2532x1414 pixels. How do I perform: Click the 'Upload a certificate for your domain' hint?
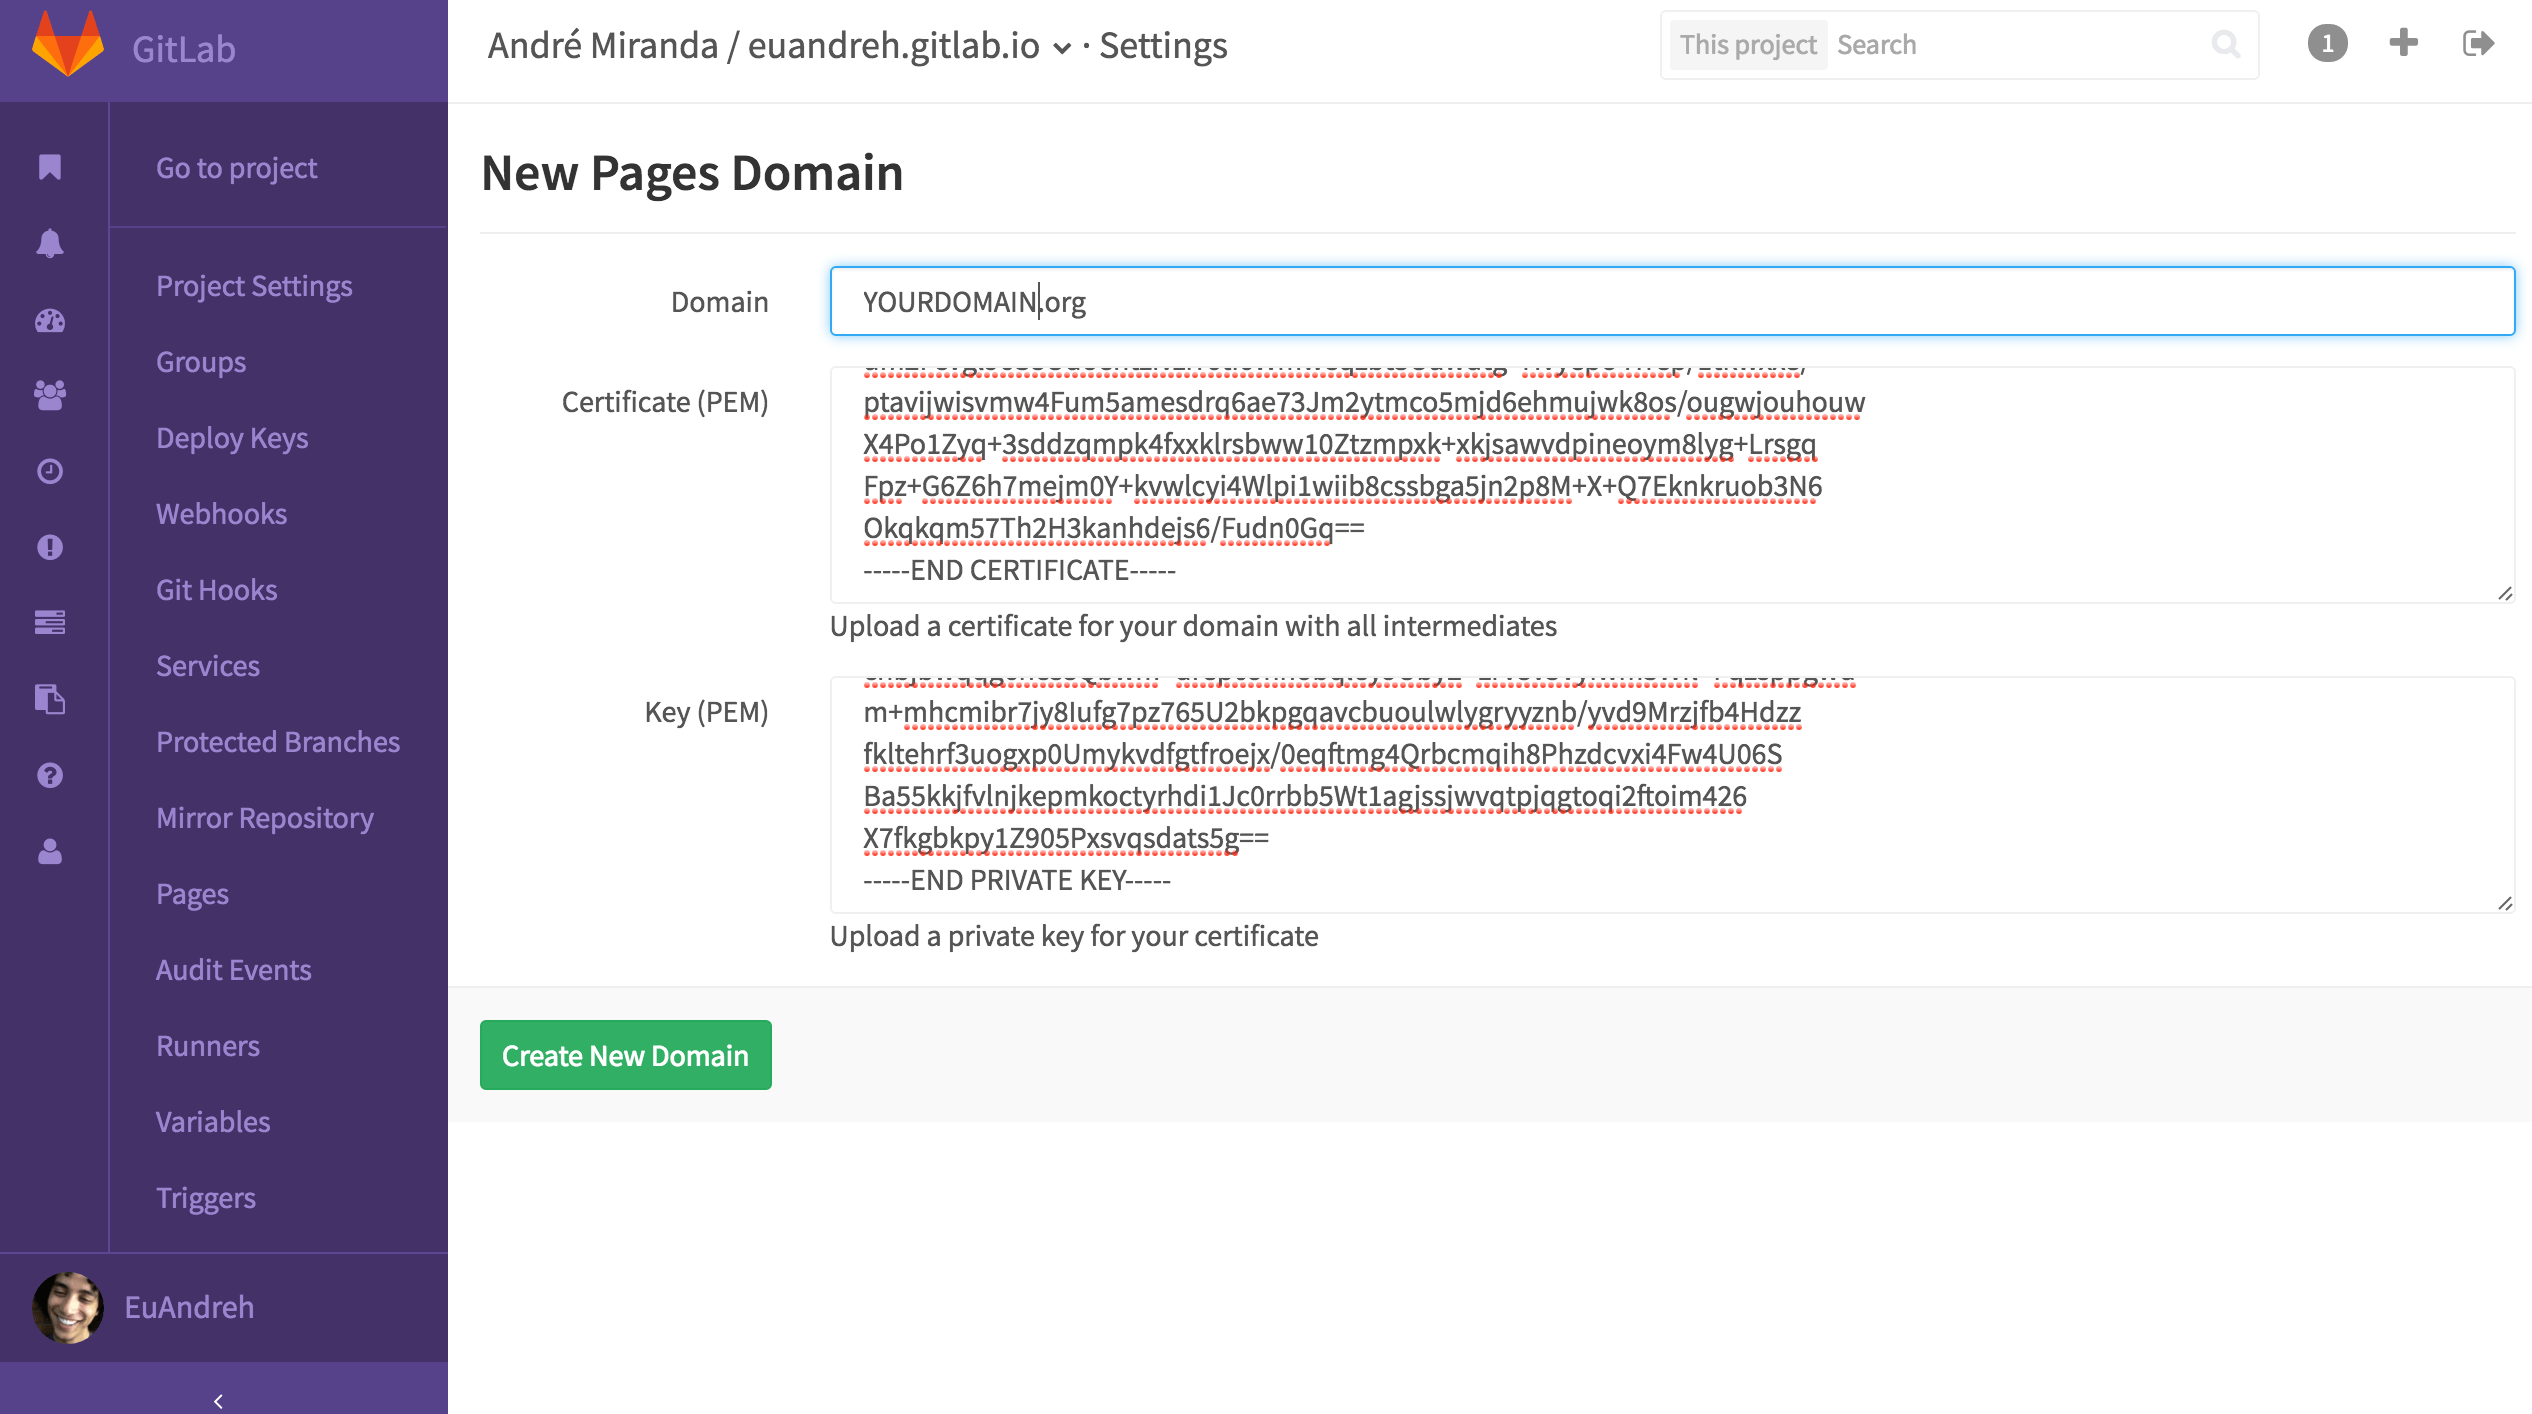click(1193, 625)
